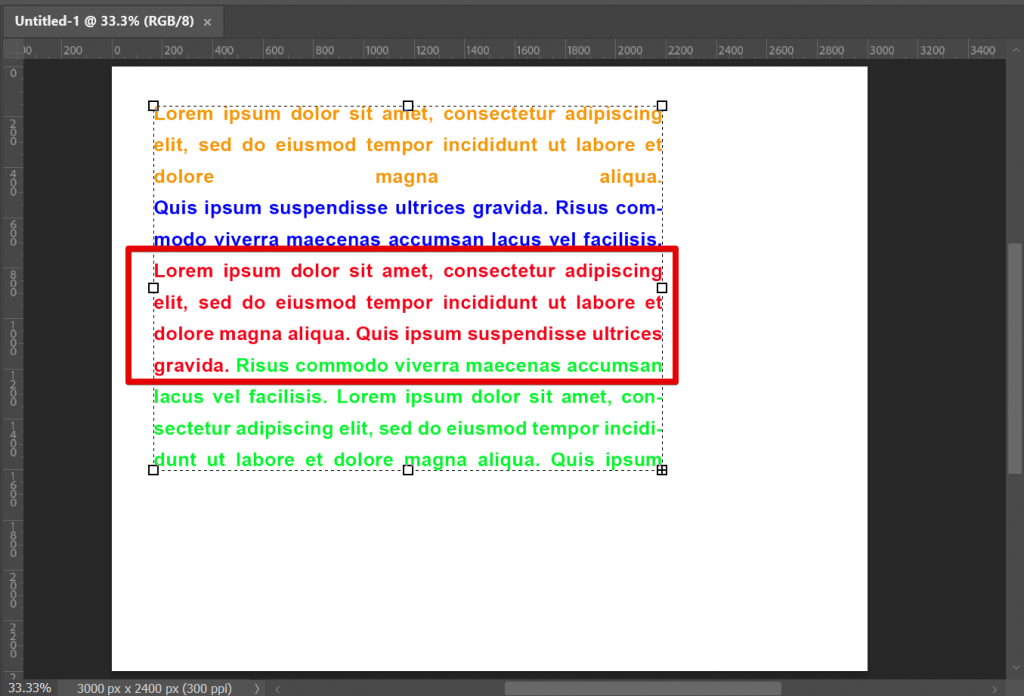Click the bottom-left transform handle

point(153,469)
